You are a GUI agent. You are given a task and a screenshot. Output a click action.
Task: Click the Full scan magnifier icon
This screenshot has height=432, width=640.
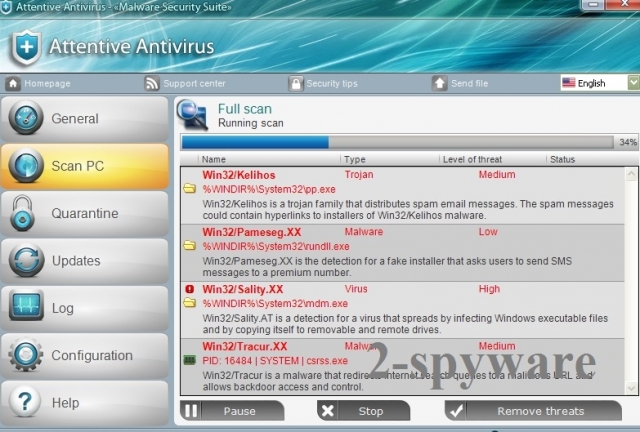pos(193,115)
